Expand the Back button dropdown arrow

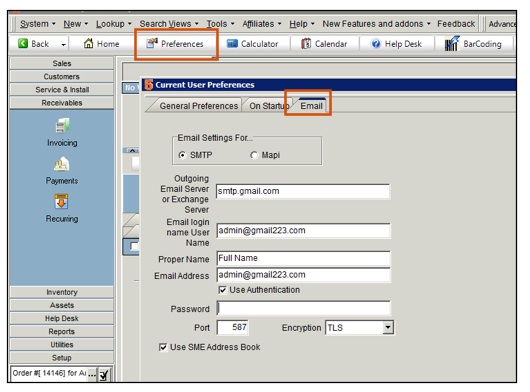[x=63, y=44]
